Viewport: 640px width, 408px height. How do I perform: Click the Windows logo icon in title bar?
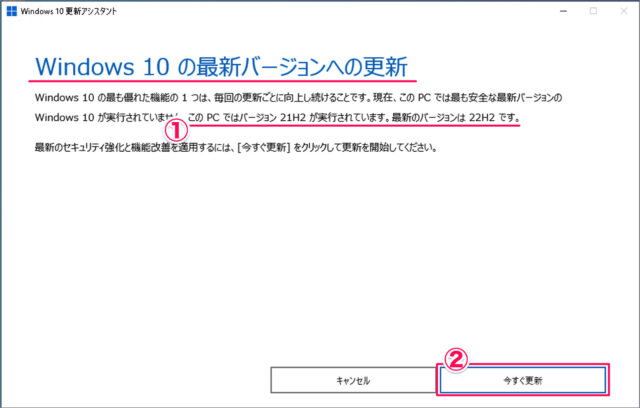pos(12,11)
